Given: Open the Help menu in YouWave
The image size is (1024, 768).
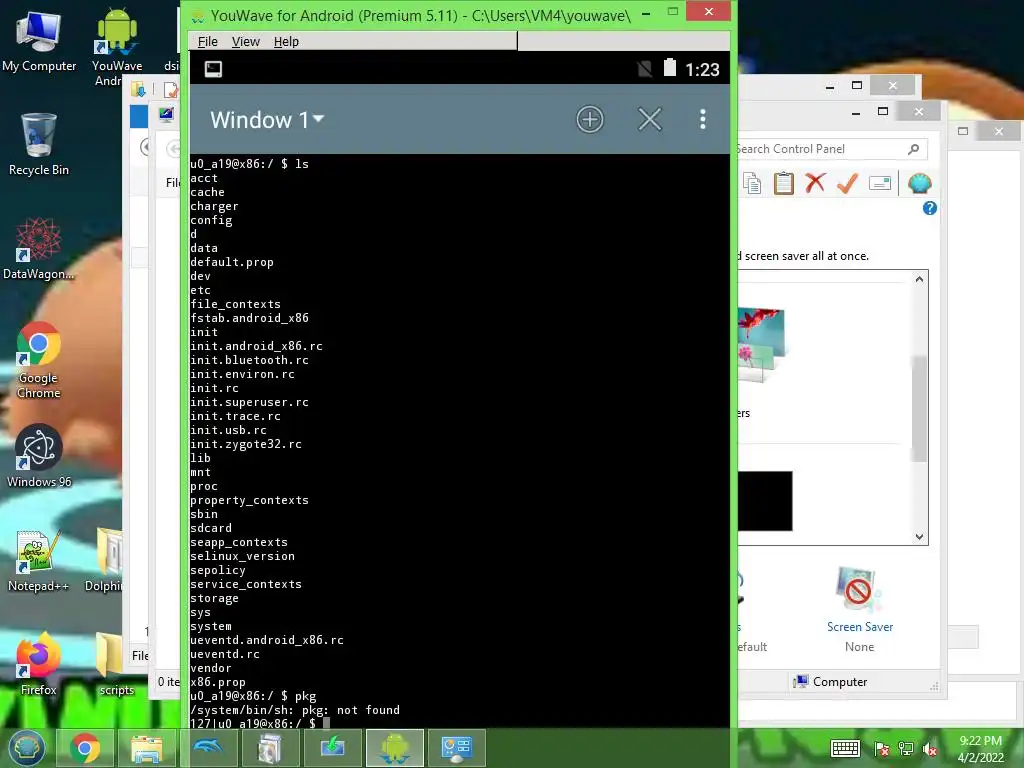Looking at the screenshot, I should (286, 42).
